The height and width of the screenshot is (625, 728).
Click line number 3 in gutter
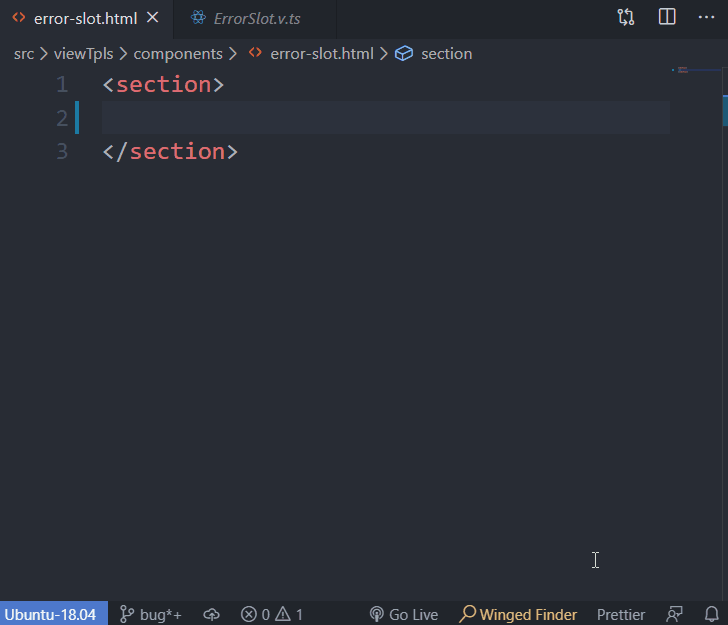point(62,151)
